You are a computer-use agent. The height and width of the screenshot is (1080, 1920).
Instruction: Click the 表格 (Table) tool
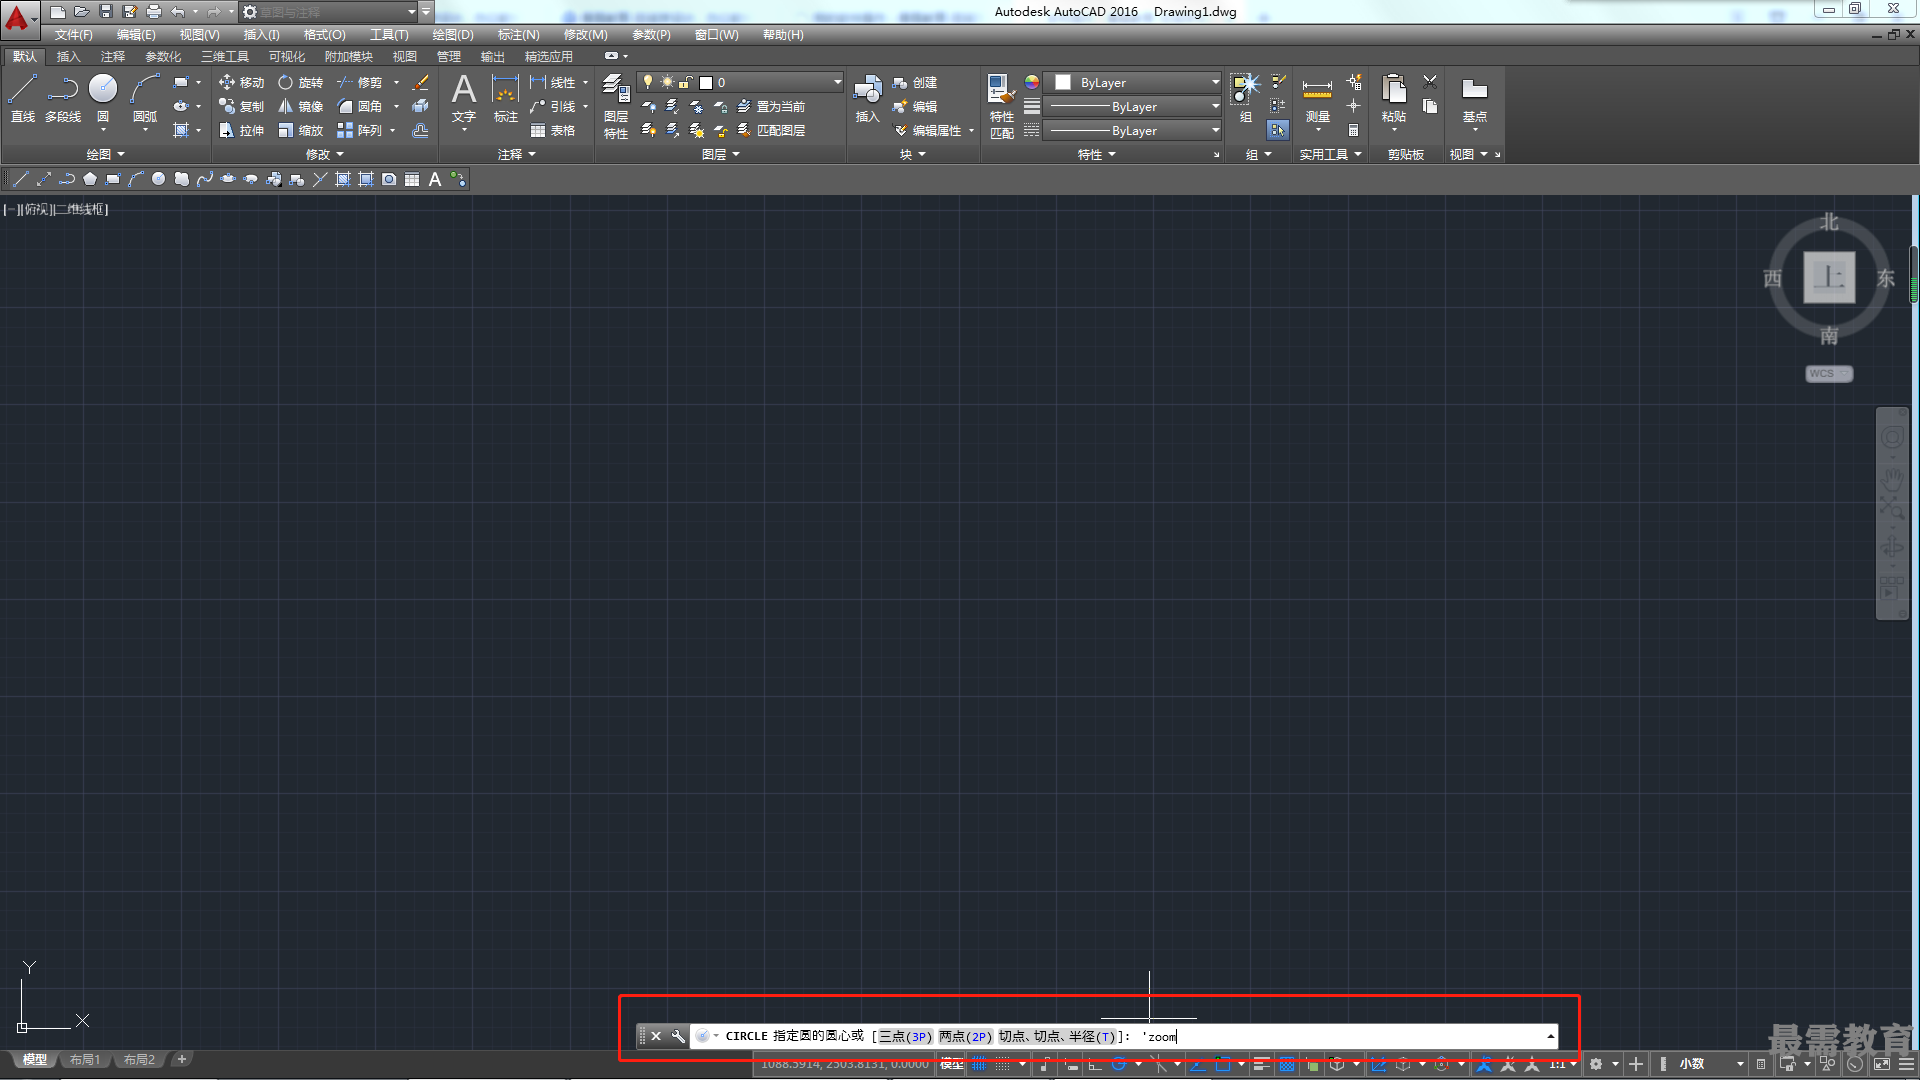tap(553, 130)
